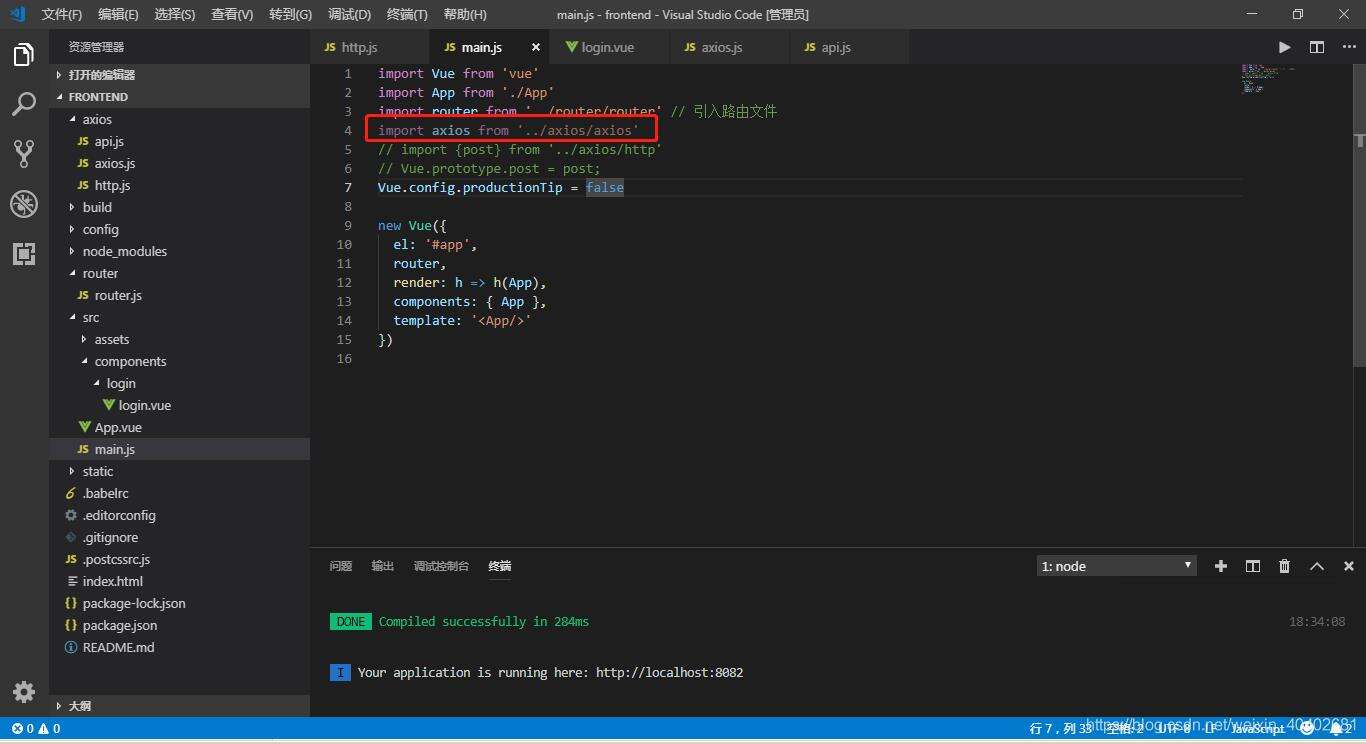Collapse the src folder
This screenshot has width=1366, height=744.
[180, 317]
